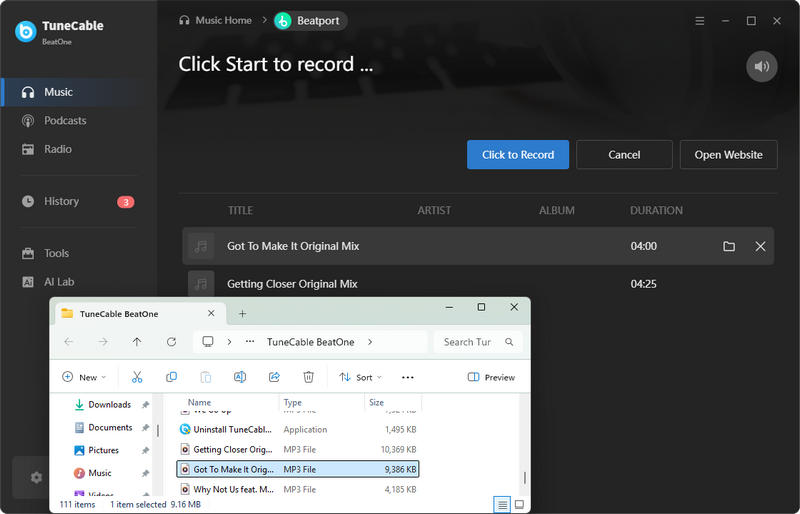The image size is (800, 514).
Task: Sort by Type column header
Action: click(293, 402)
